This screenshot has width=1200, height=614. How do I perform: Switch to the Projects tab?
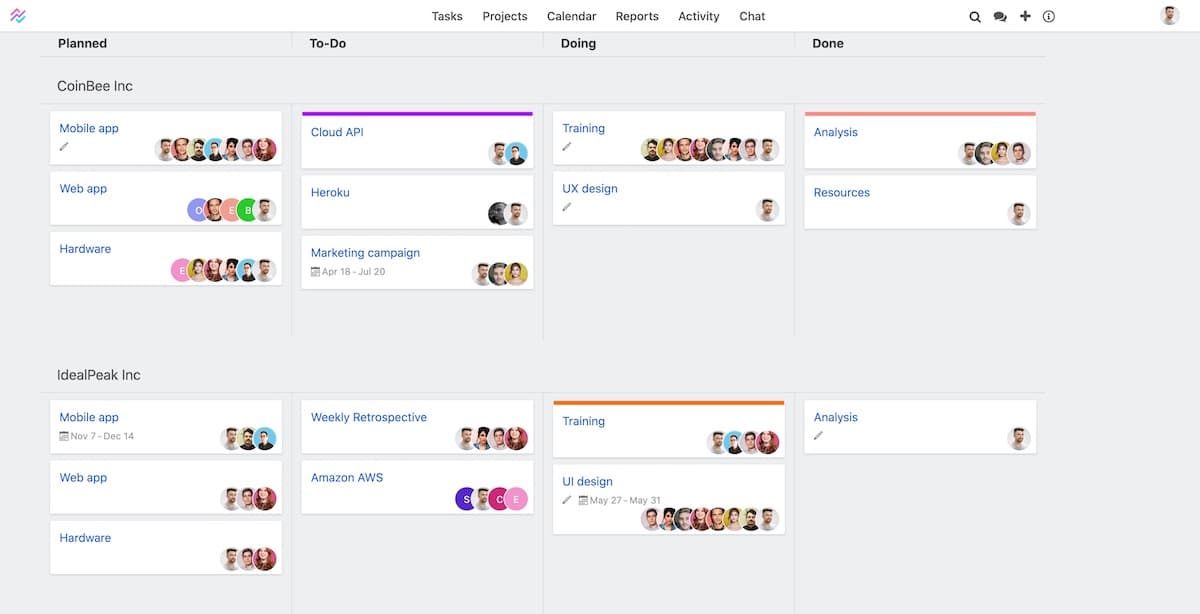click(x=505, y=16)
